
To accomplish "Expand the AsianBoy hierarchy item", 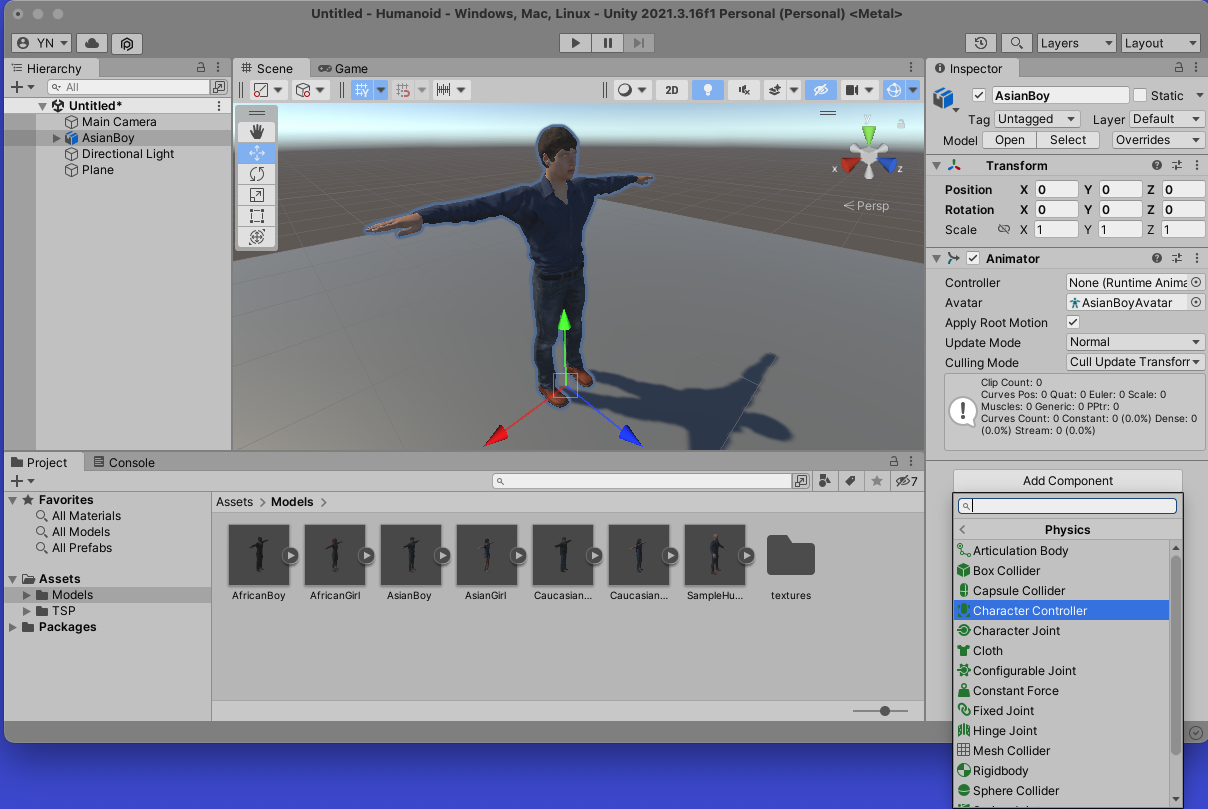I will click(57, 138).
